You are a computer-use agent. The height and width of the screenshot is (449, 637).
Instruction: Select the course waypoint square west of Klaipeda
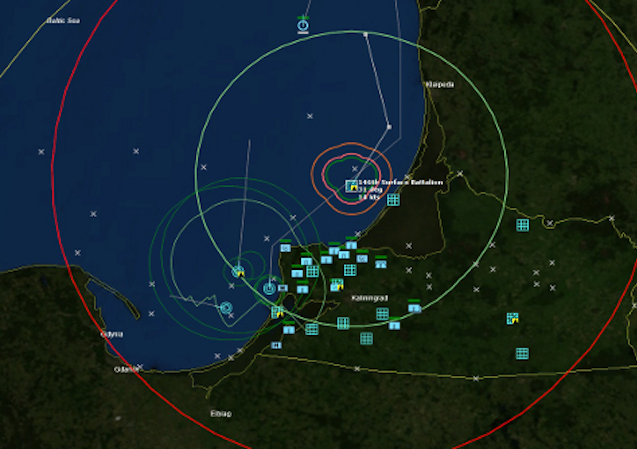coord(389,127)
